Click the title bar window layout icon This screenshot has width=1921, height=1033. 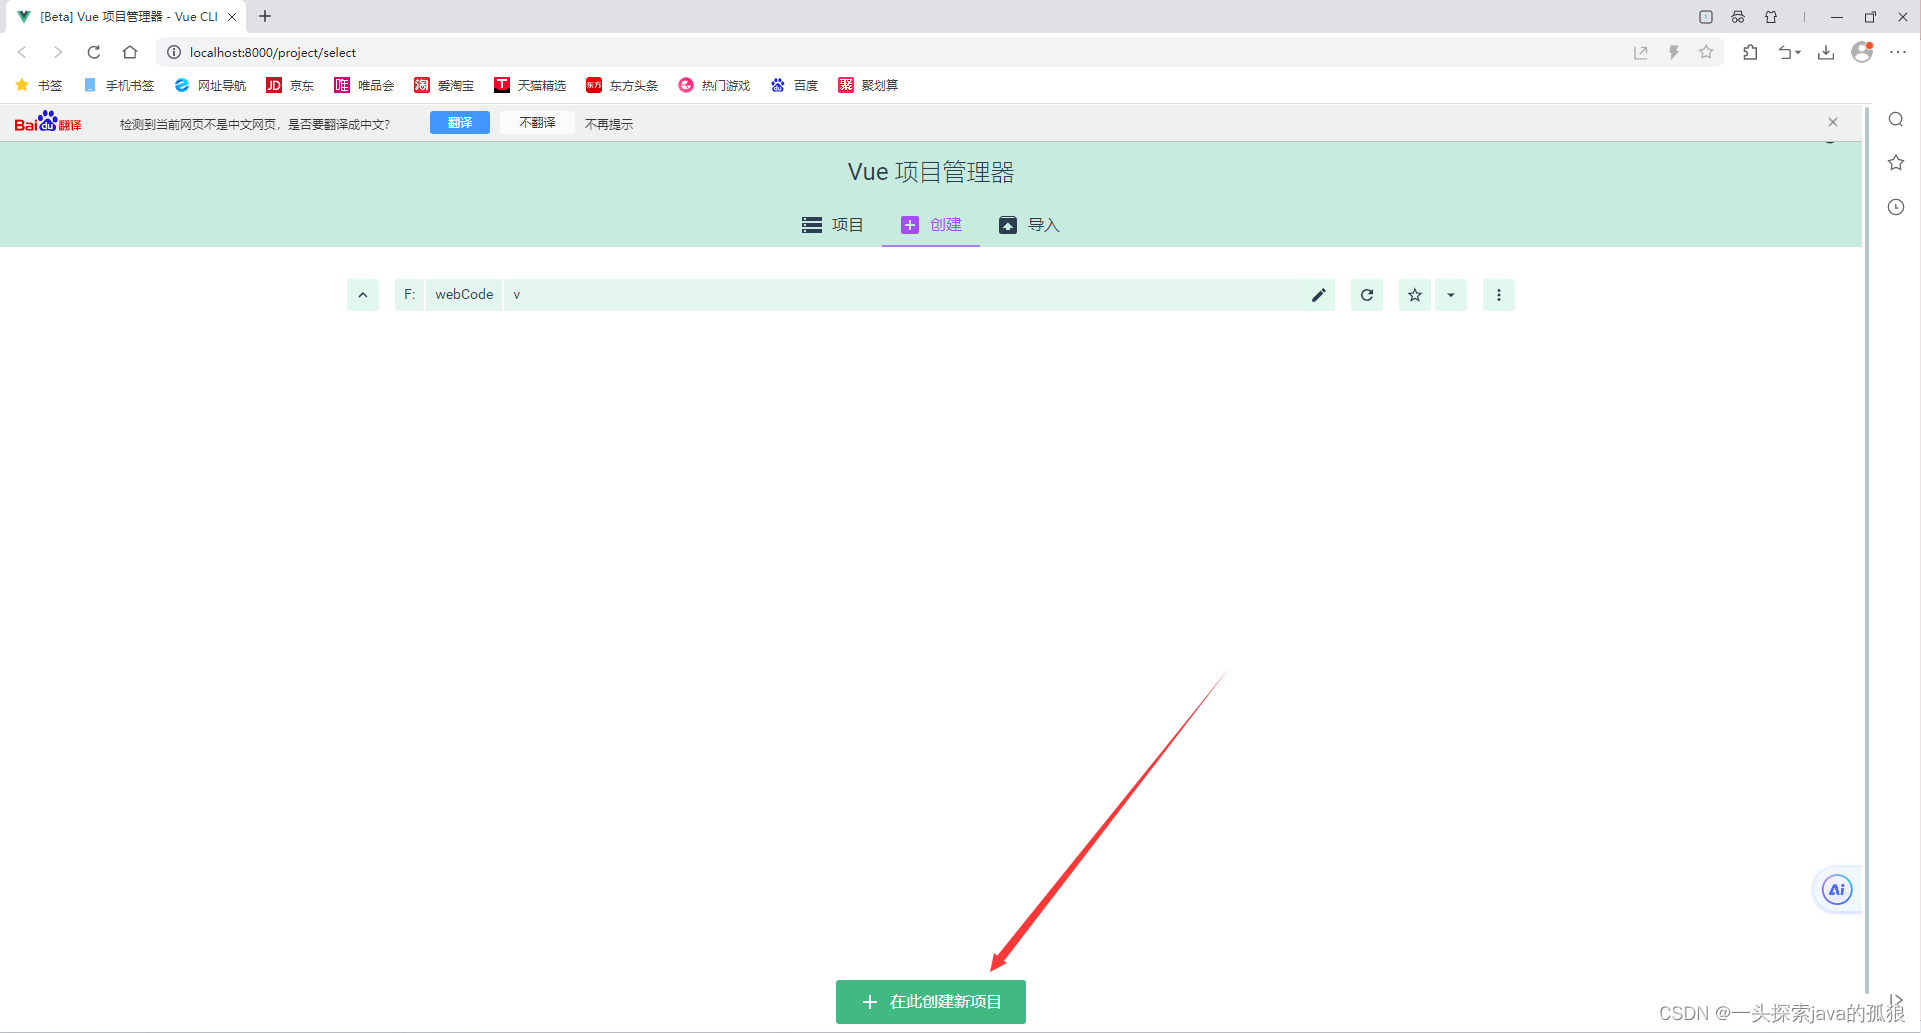[x=1706, y=17]
